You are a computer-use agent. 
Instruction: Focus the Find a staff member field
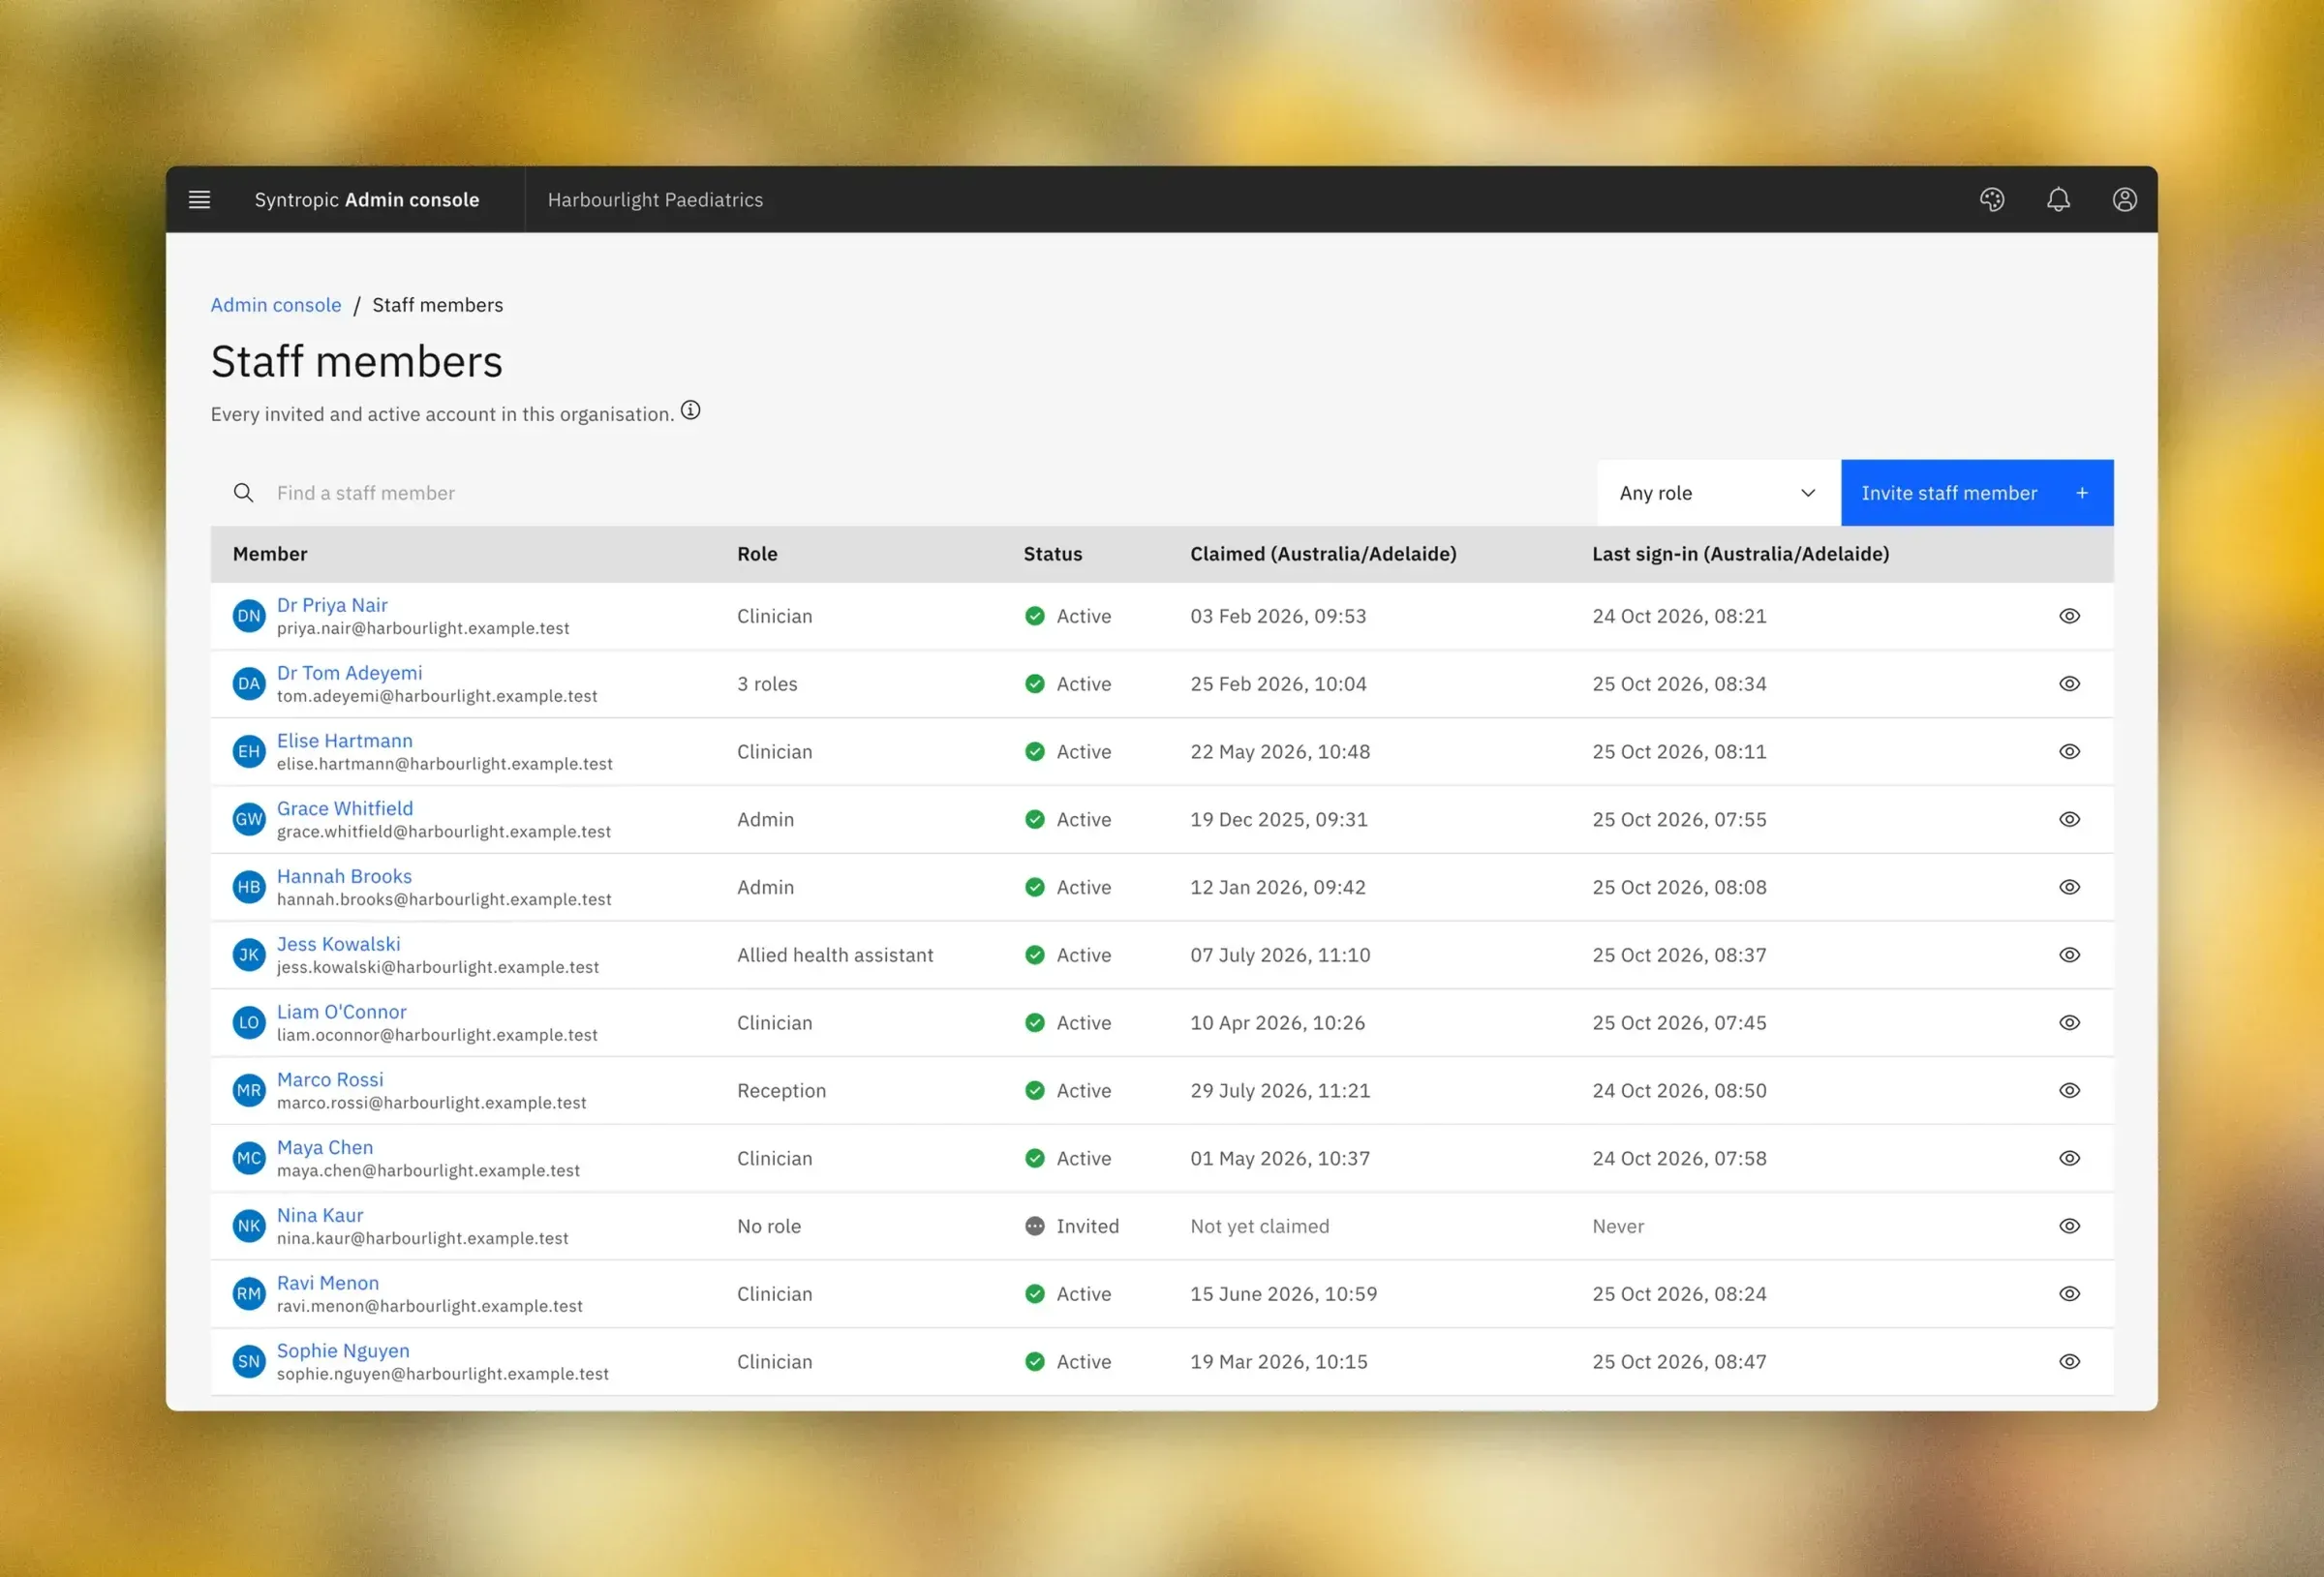(x=903, y=493)
